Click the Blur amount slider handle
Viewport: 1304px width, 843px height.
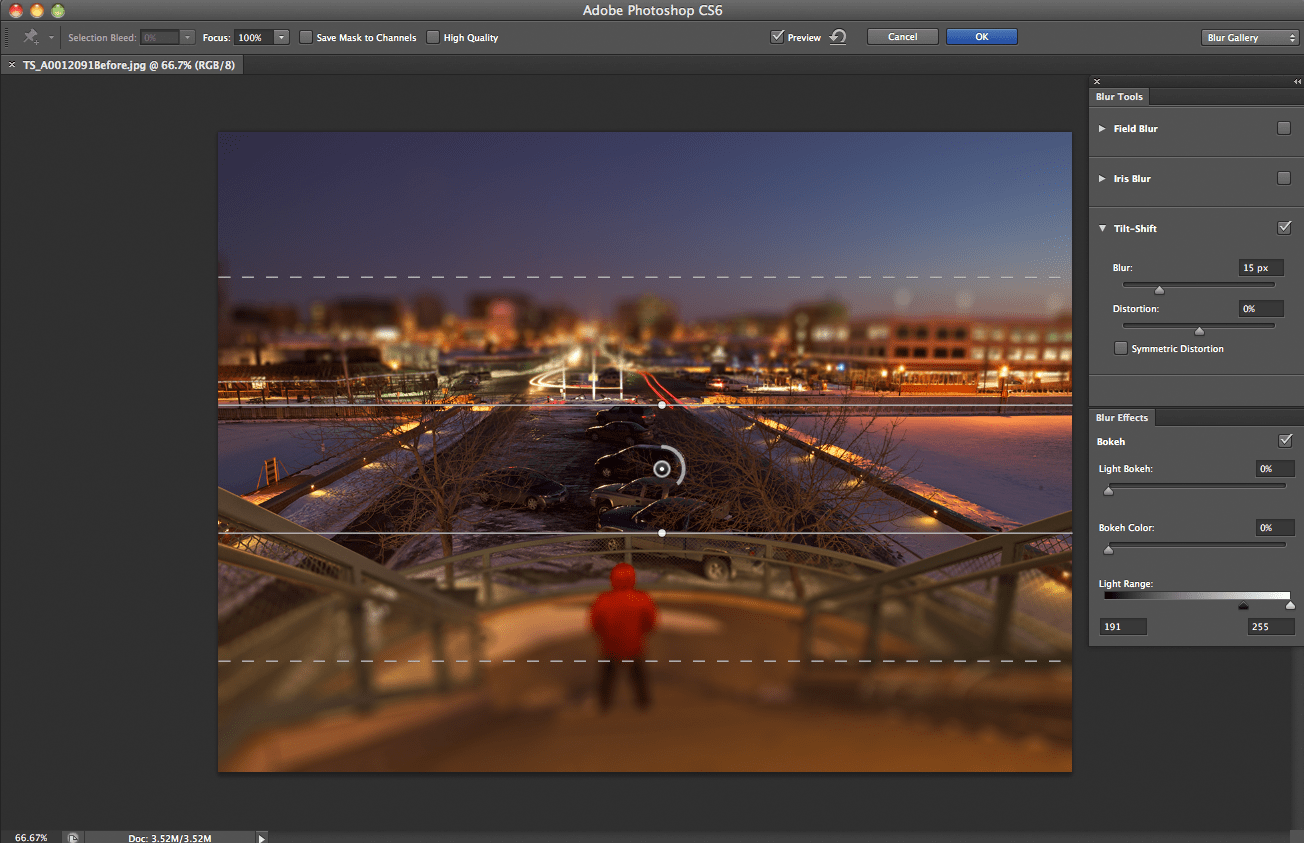tap(1159, 290)
